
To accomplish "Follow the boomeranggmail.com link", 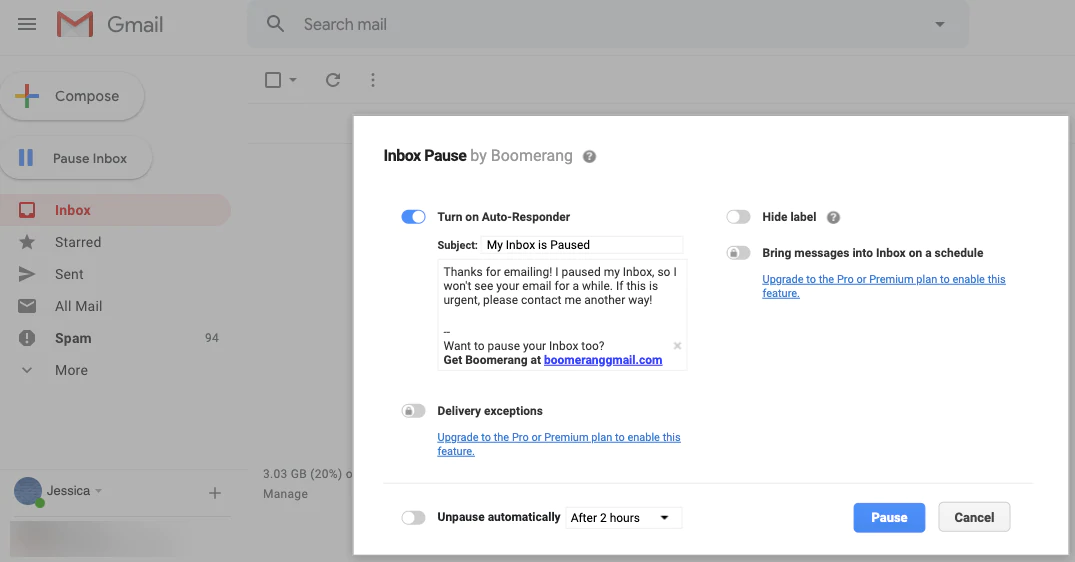I will point(603,360).
